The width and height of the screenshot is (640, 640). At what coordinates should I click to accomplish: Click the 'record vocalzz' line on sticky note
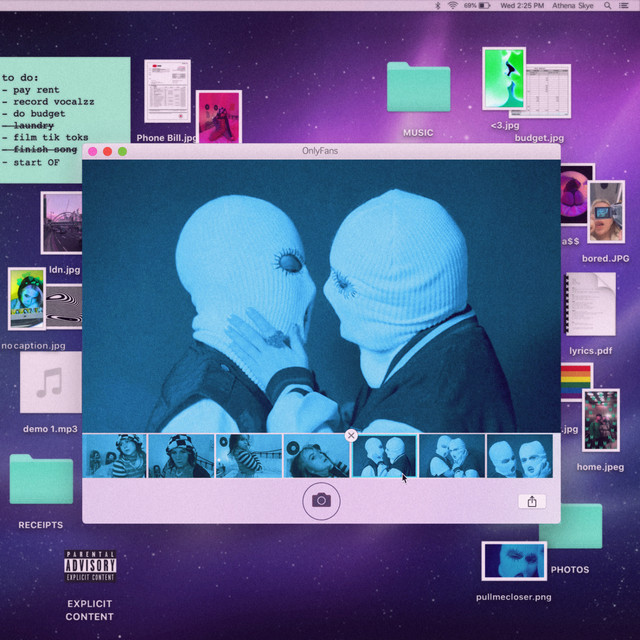[49, 102]
